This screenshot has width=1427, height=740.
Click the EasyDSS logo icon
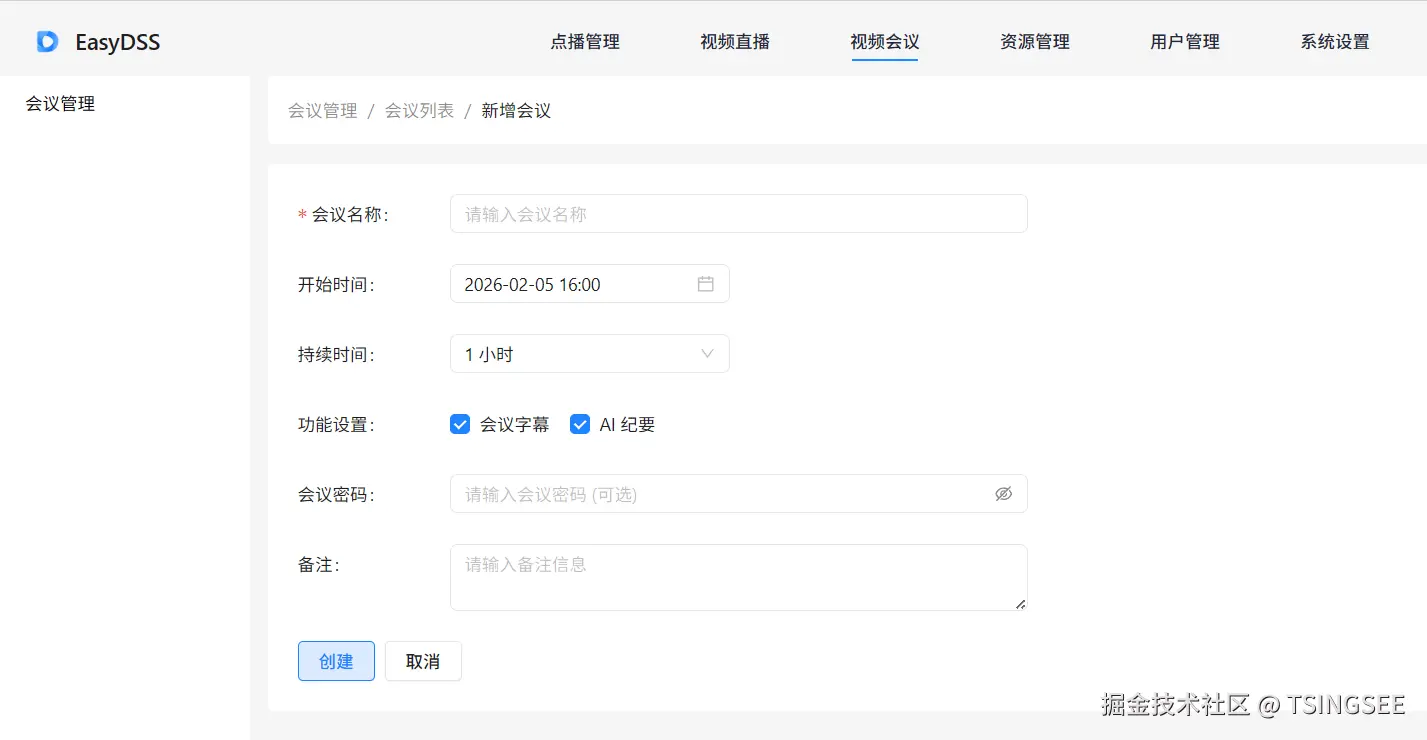coord(47,42)
